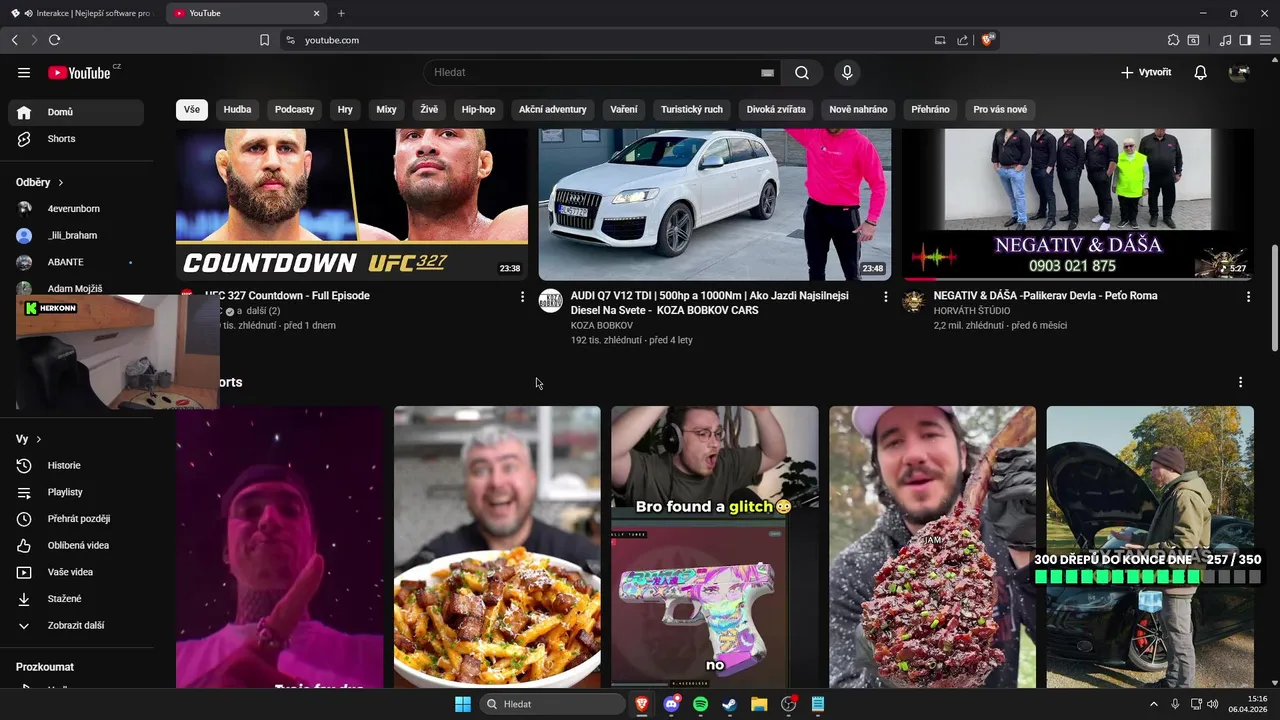Toggle the browser sidebar panel
This screenshot has width=1280, height=720.
(x=1245, y=40)
